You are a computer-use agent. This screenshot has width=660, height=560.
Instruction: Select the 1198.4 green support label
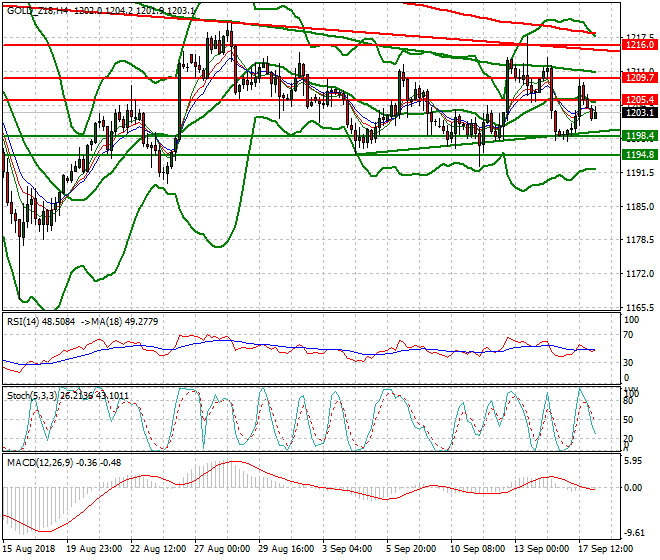coord(639,136)
